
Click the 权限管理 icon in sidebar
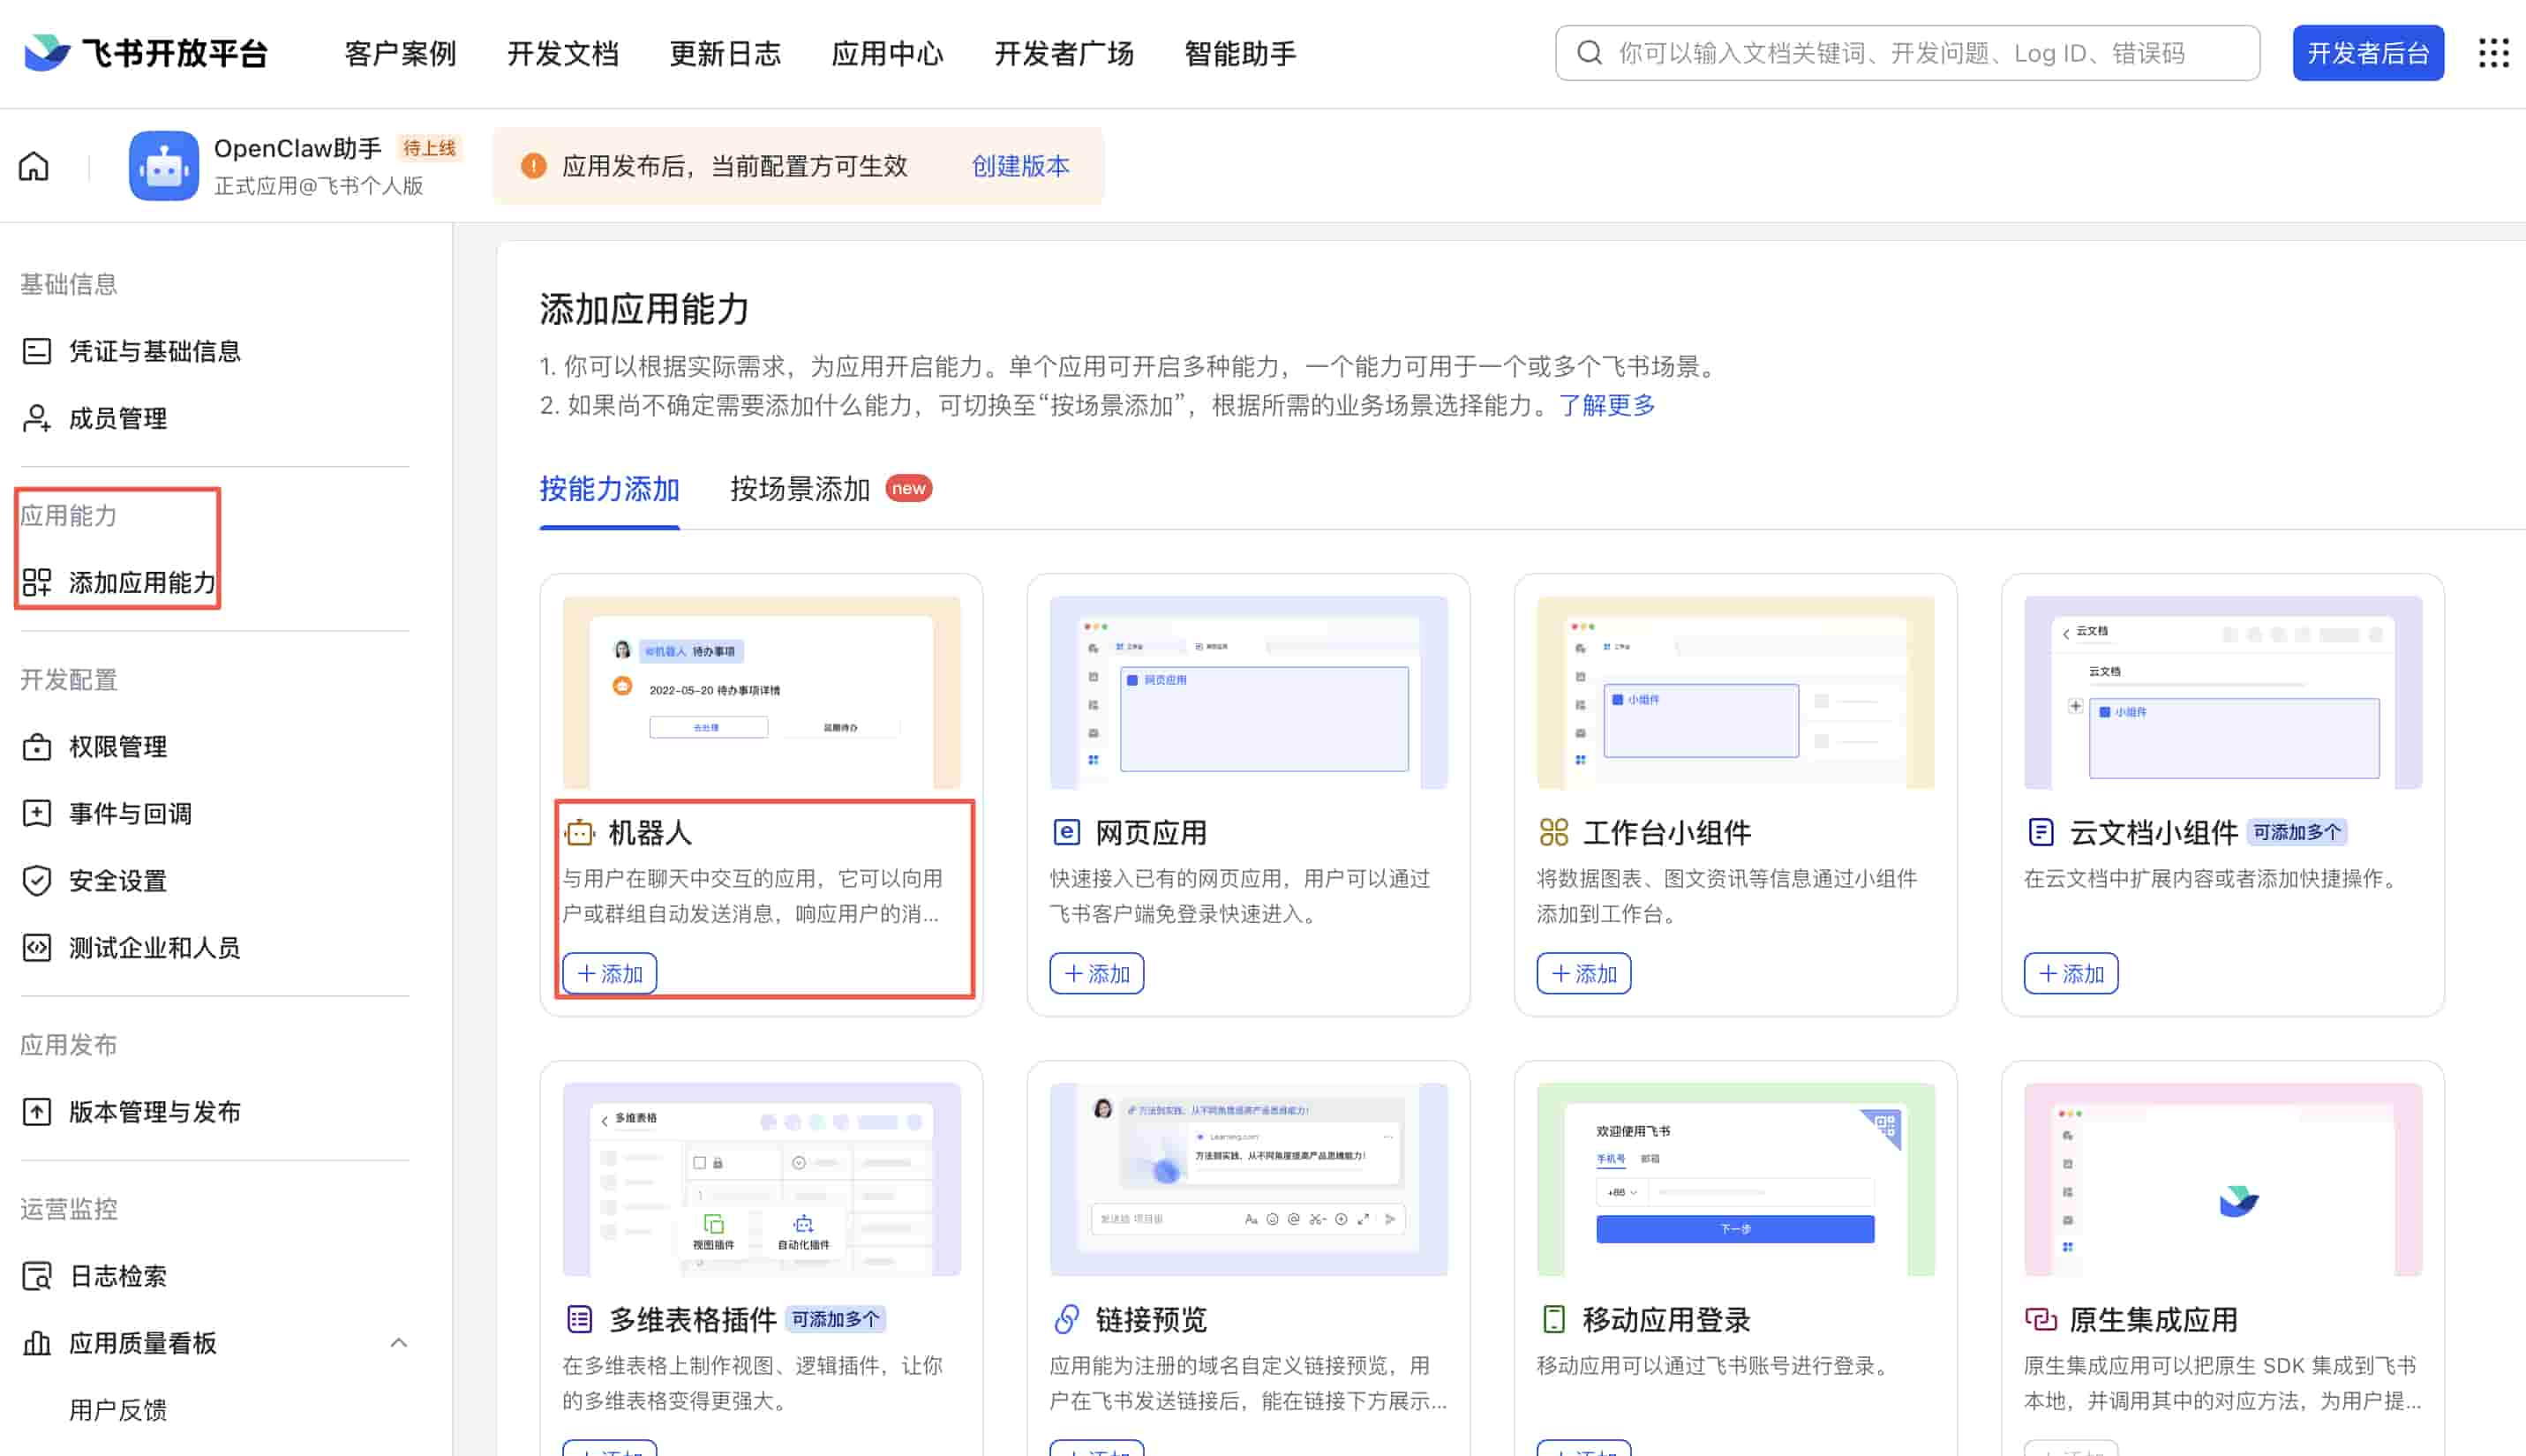[37, 747]
